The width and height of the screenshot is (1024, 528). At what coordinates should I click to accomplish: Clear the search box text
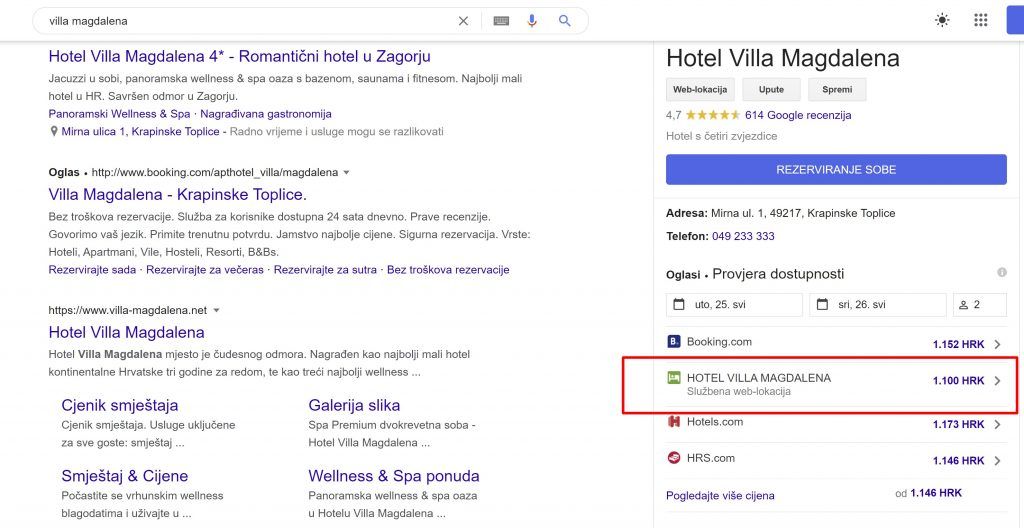point(463,21)
